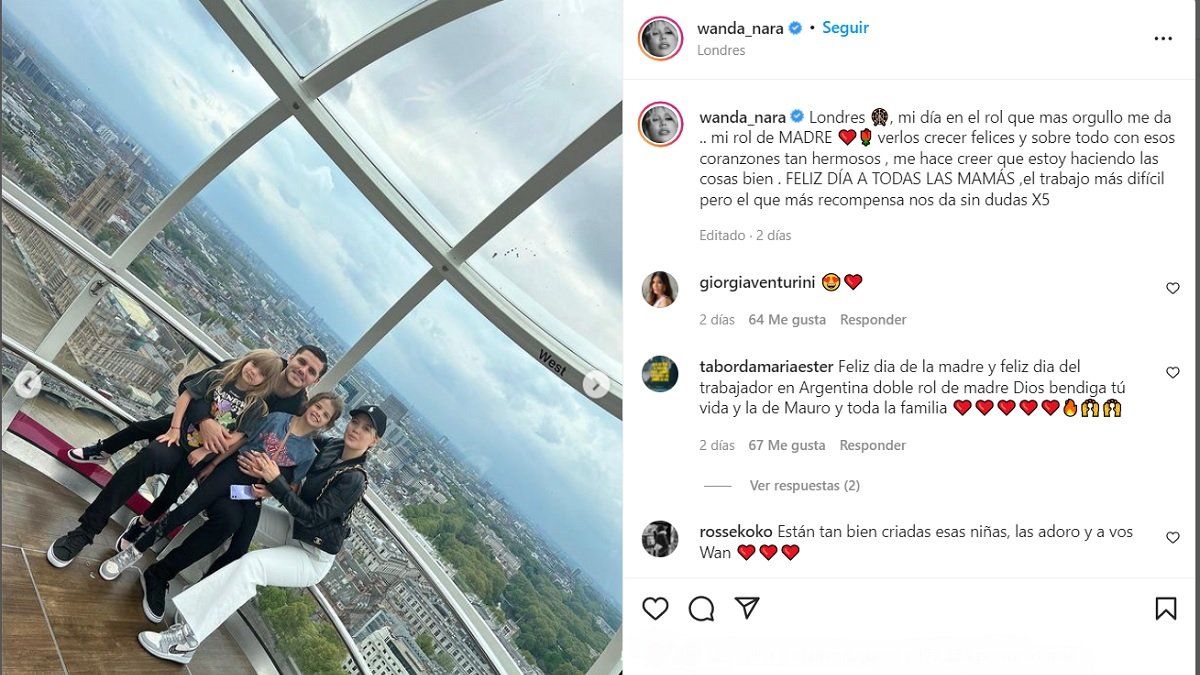Like tabordamariaester's comment heart
Image resolution: width=1200 pixels, height=675 pixels.
(1172, 372)
